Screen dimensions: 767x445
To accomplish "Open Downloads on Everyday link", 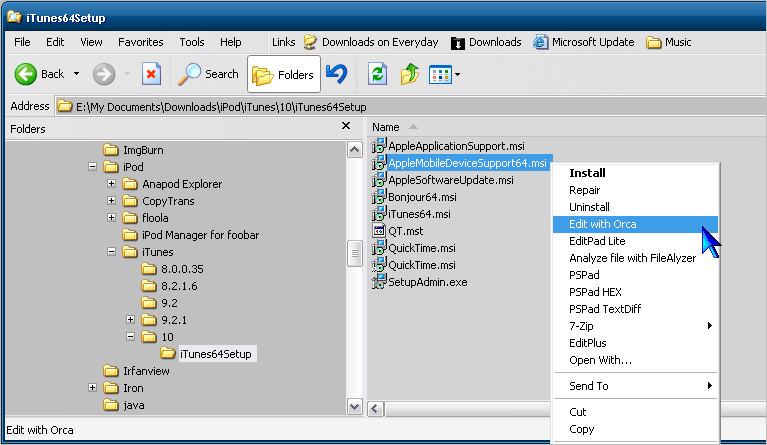I will (x=371, y=43).
